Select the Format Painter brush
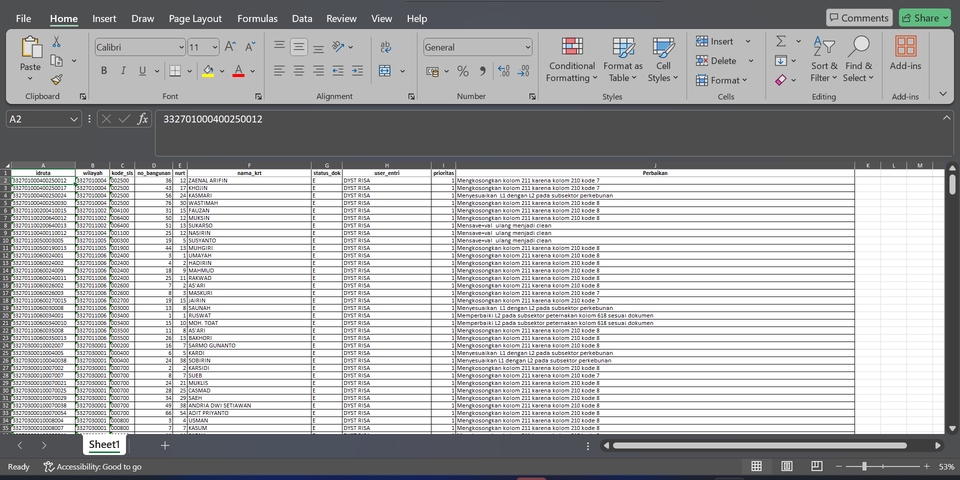This screenshot has width=960, height=480. point(56,80)
